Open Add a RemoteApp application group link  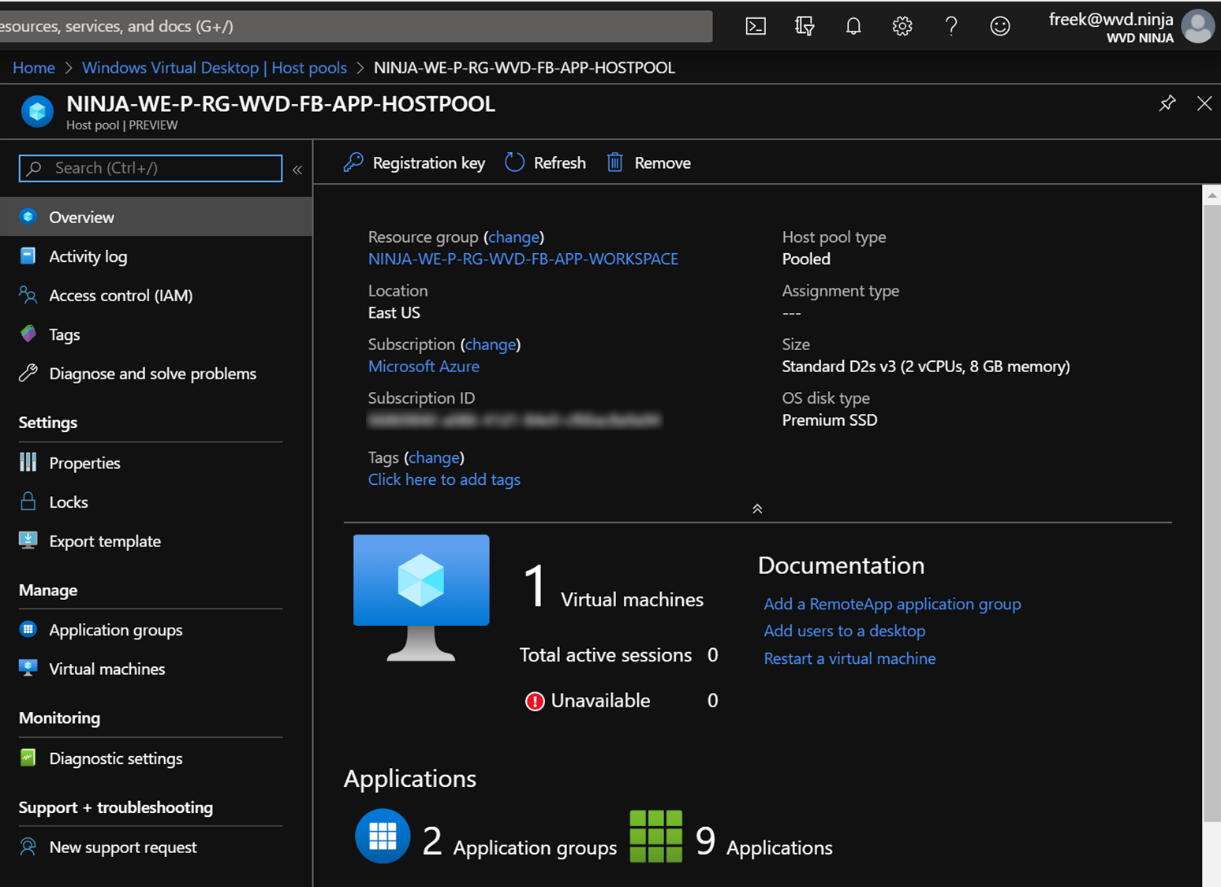[892, 604]
